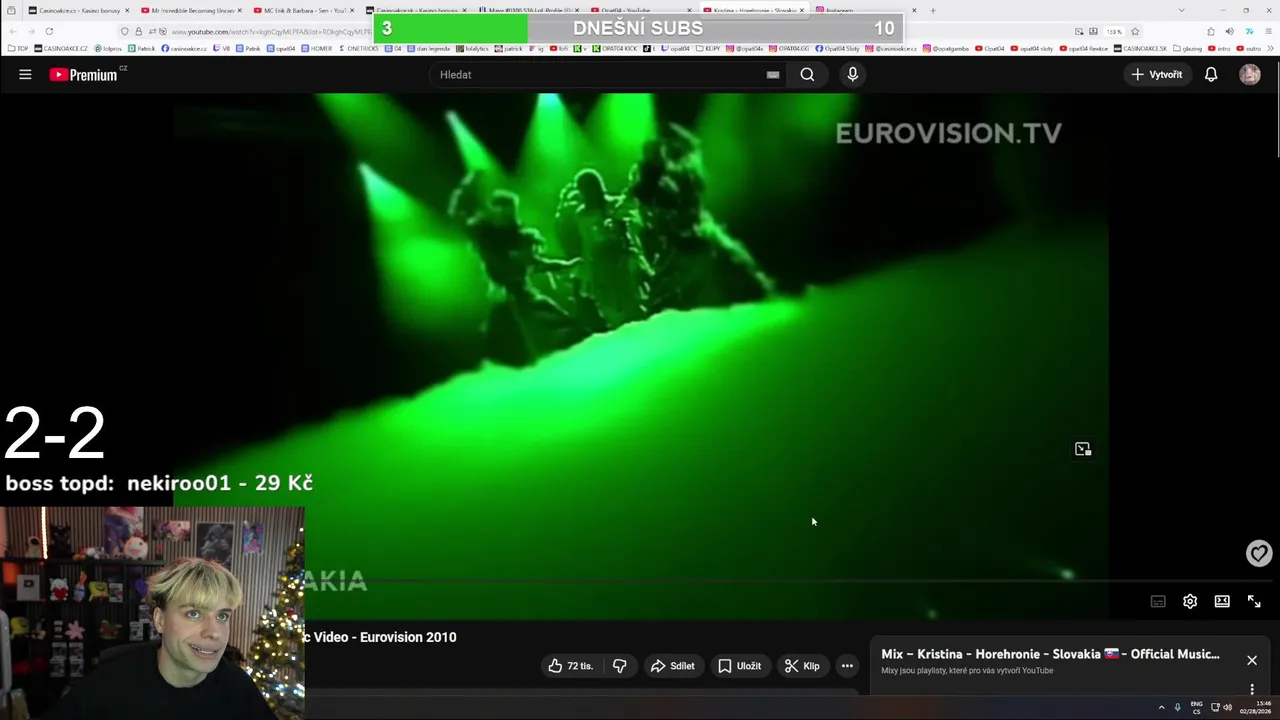Switch the player to theater mode
This screenshot has height=720, width=1280.
click(1222, 601)
